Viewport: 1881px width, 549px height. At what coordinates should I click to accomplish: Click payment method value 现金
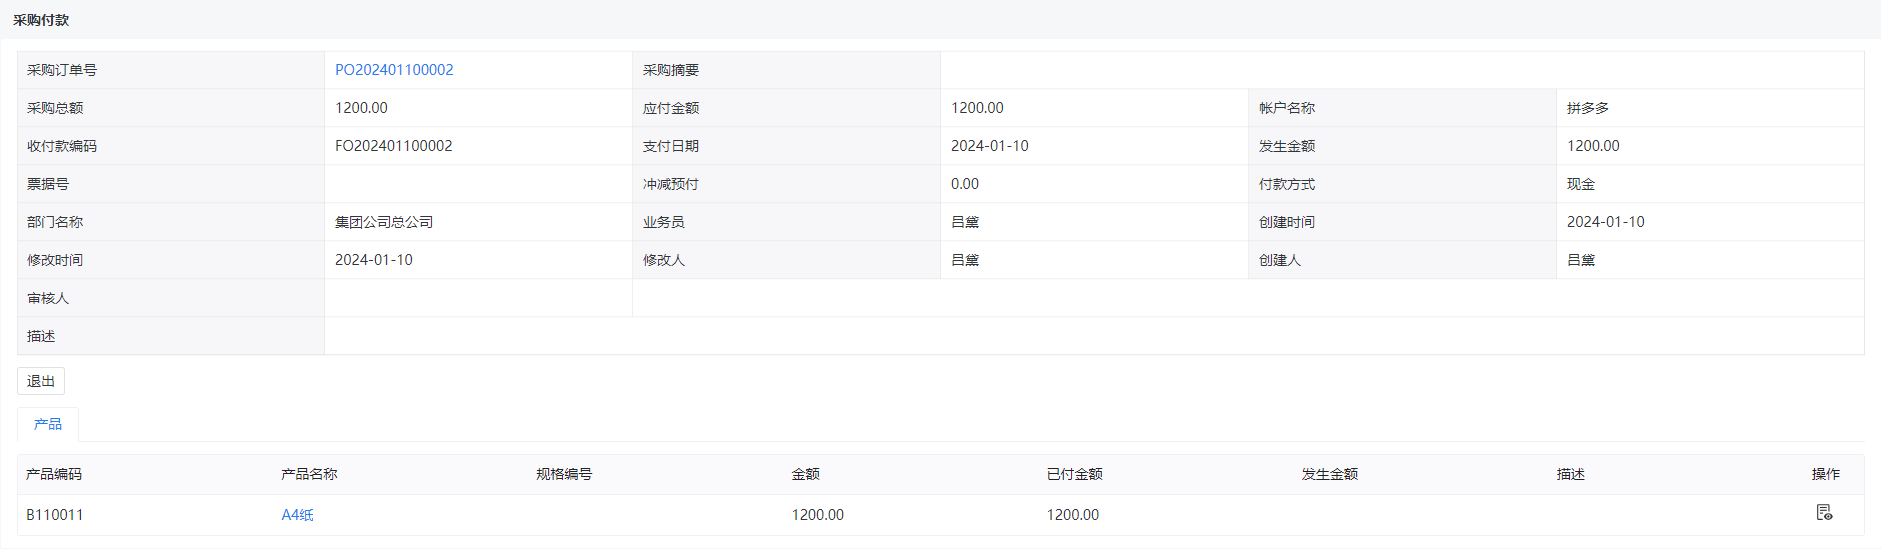pyautogui.click(x=1581, y=184)
